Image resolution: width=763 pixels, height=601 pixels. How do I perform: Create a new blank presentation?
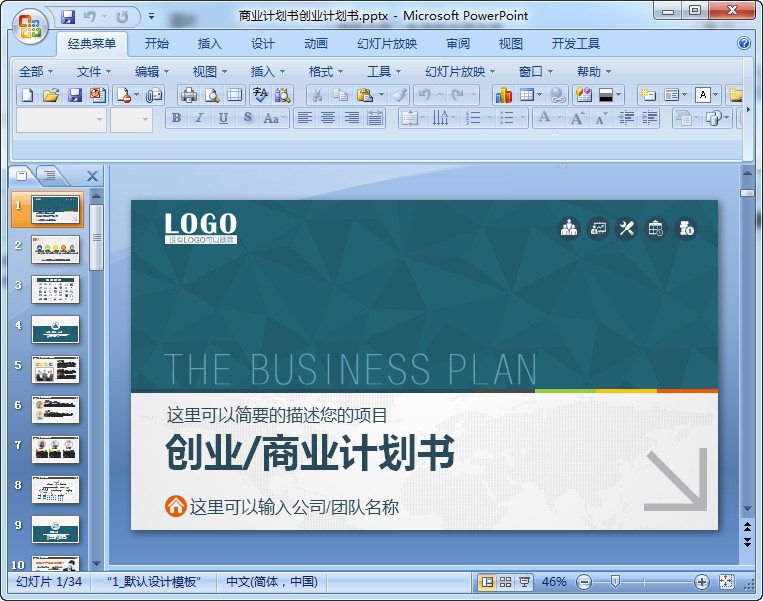[x=28, y=95]
